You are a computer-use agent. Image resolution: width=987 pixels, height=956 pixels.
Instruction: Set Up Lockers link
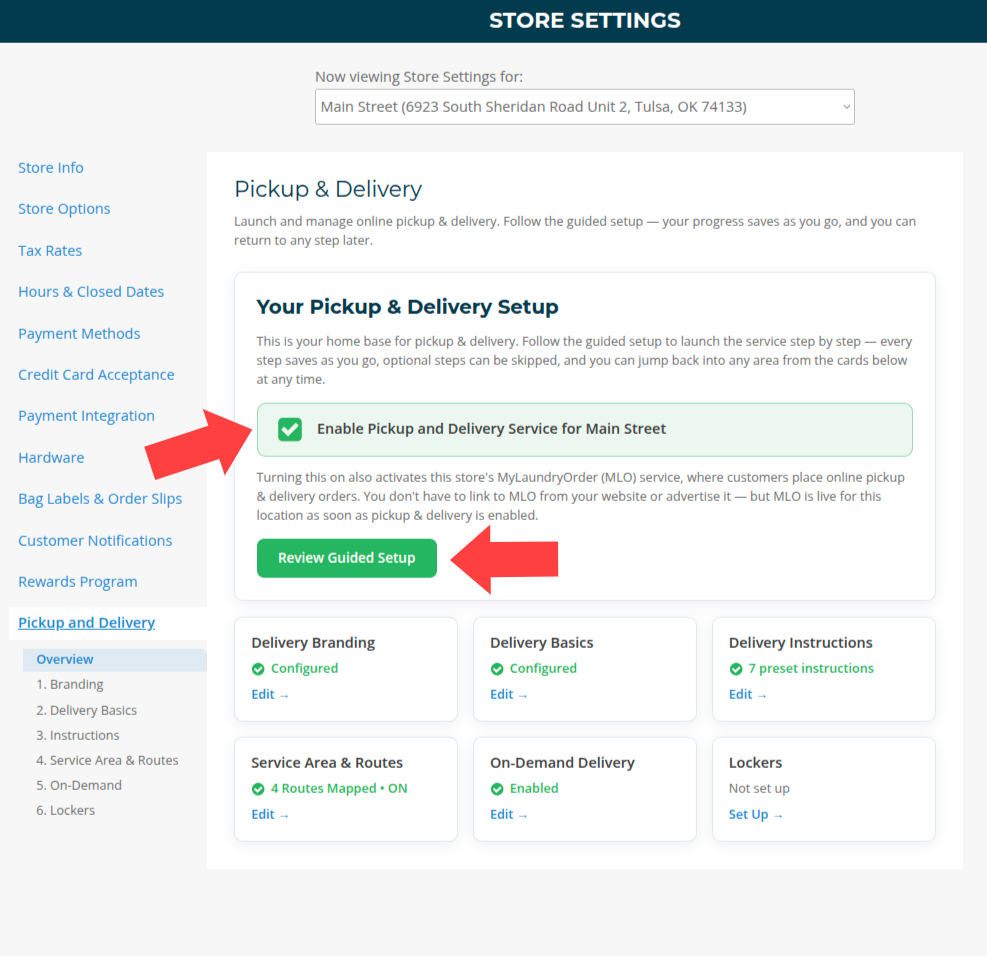pyautogui.click(x=755, y=814)
